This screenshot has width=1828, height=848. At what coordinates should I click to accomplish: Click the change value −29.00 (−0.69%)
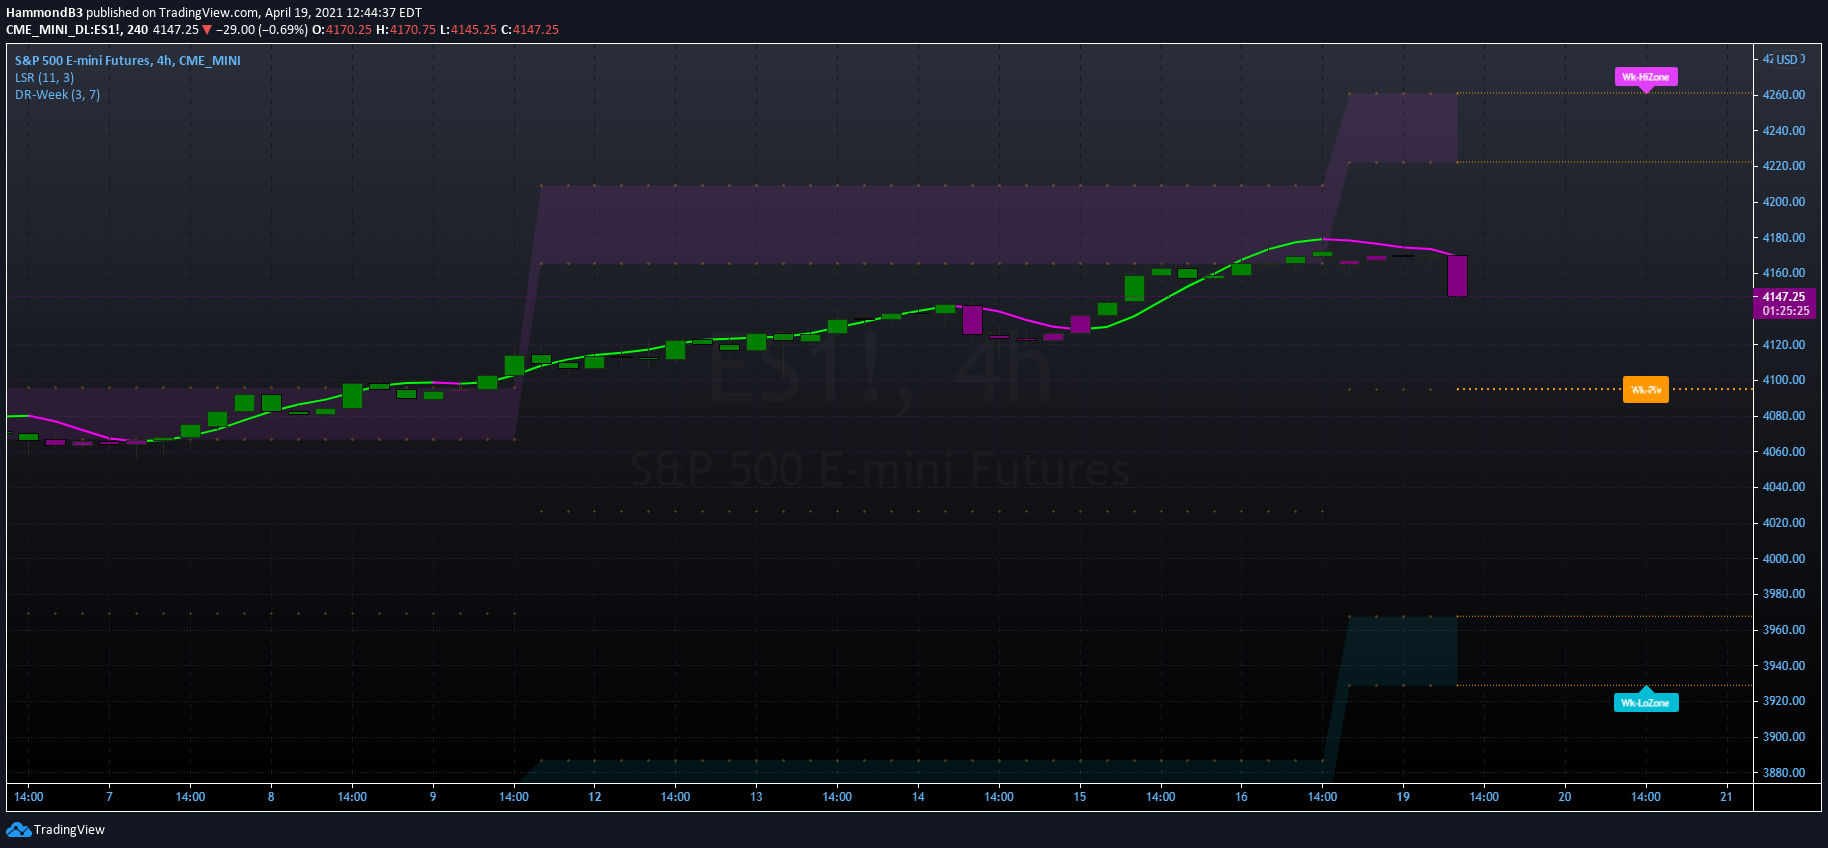(262, 30)
